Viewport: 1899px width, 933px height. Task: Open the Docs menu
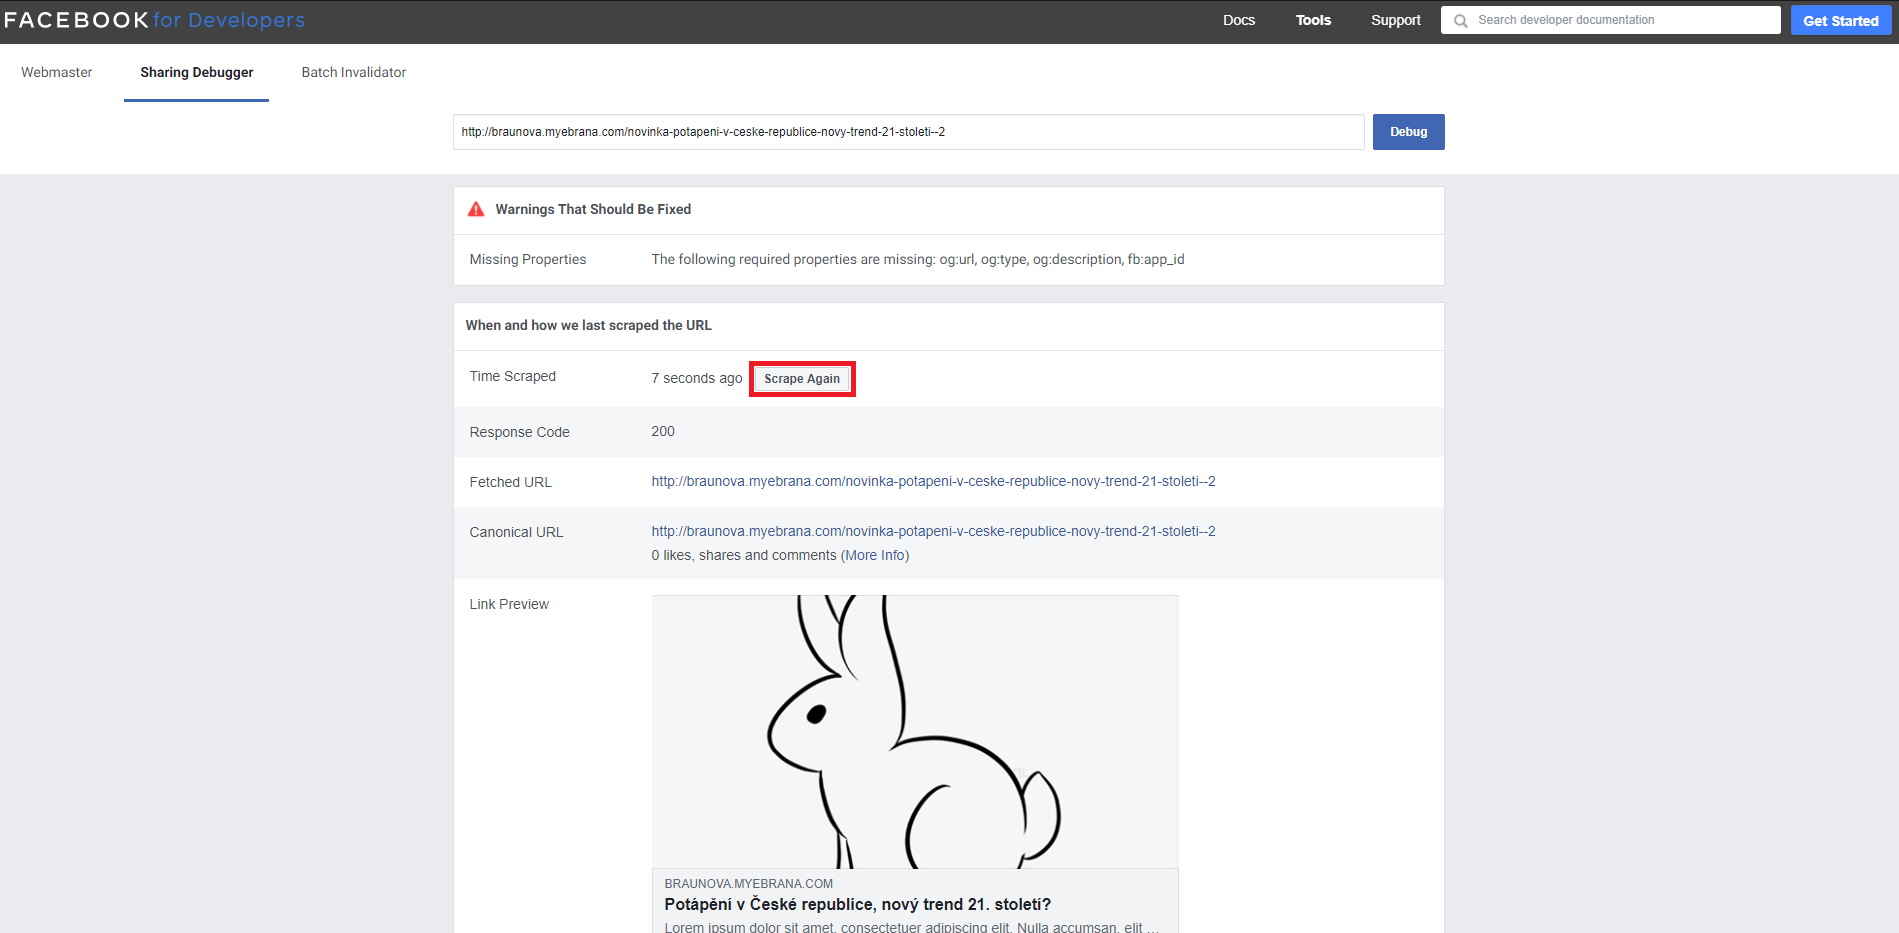pos(1238,20)
